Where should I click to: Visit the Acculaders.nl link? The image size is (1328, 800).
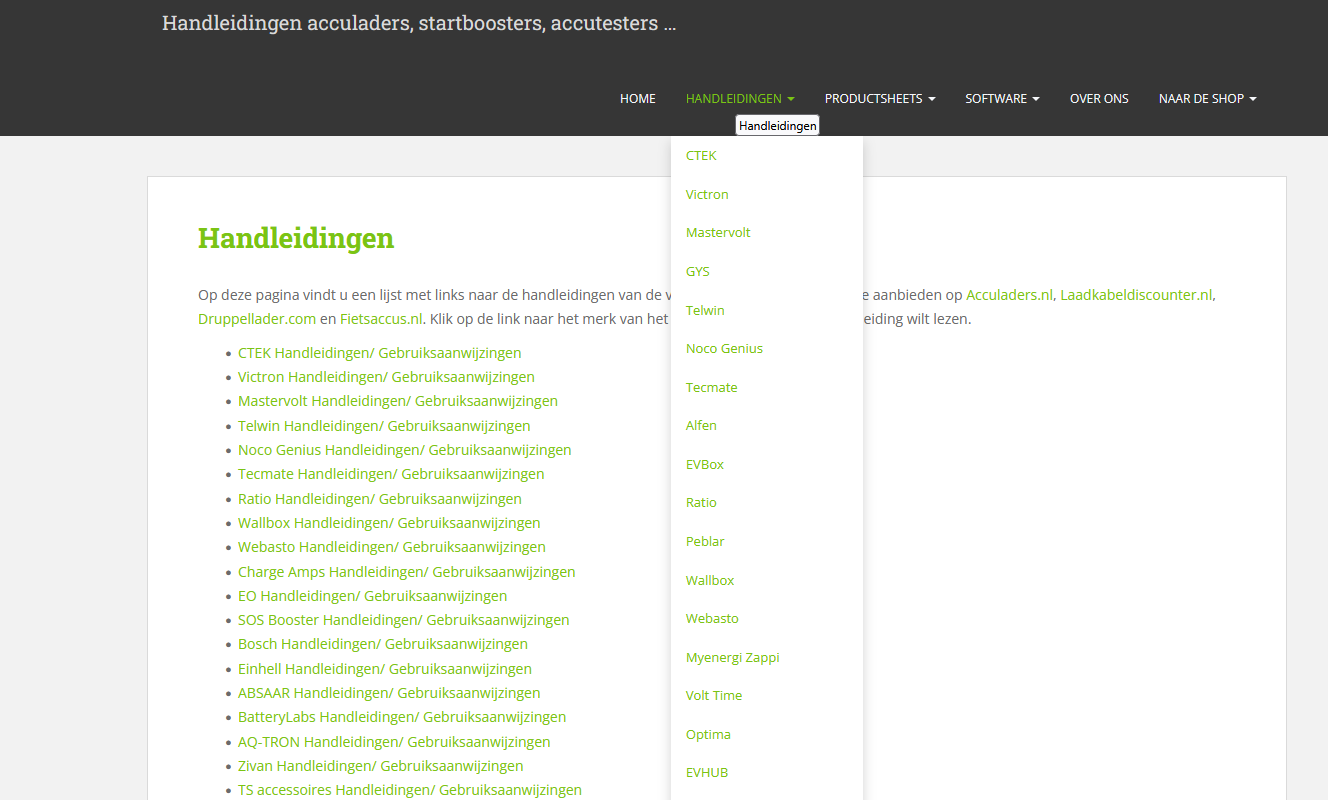[1010, 295]
